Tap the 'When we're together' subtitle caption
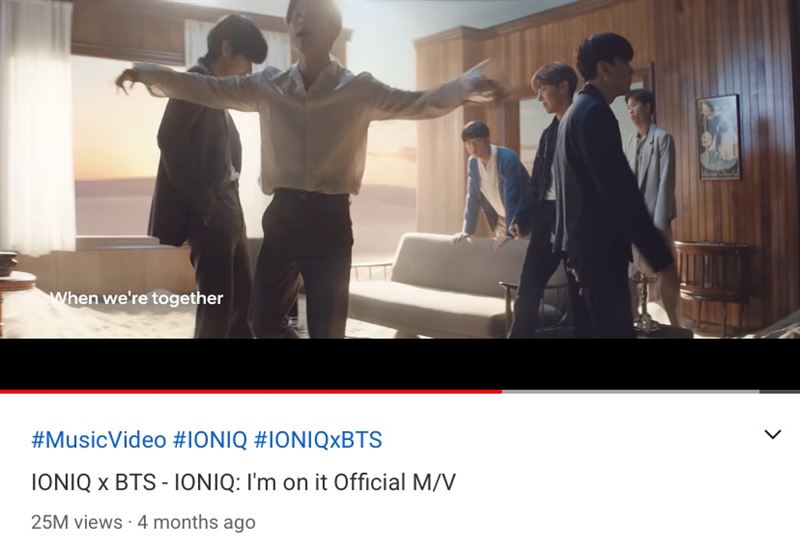 pyautogui.click(x=137, y=298)
